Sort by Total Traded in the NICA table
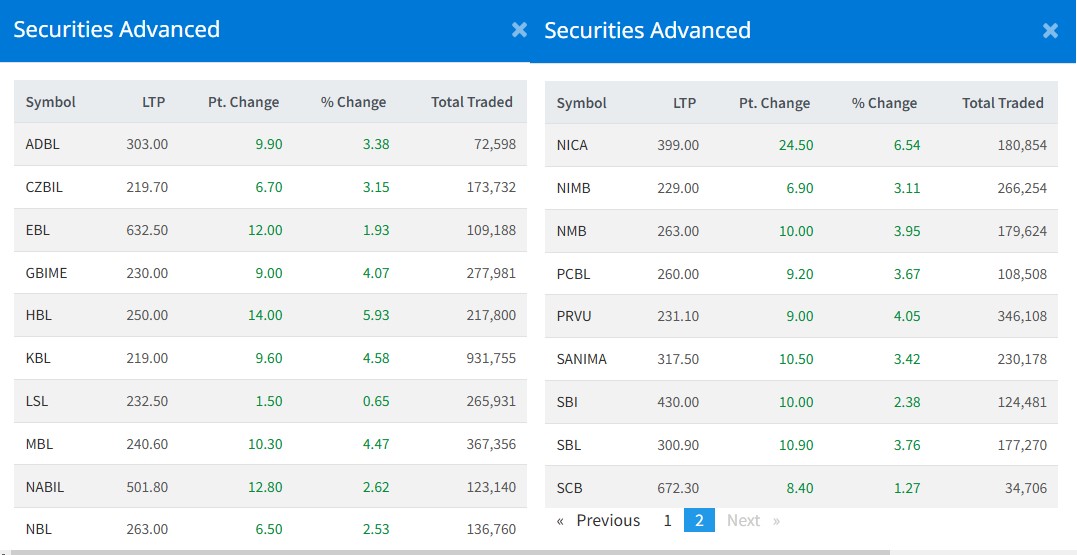 (x=1002, y=103)
